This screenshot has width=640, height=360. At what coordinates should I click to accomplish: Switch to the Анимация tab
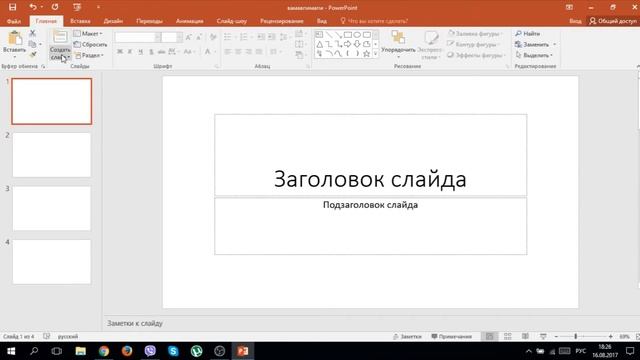pos(189,21)
